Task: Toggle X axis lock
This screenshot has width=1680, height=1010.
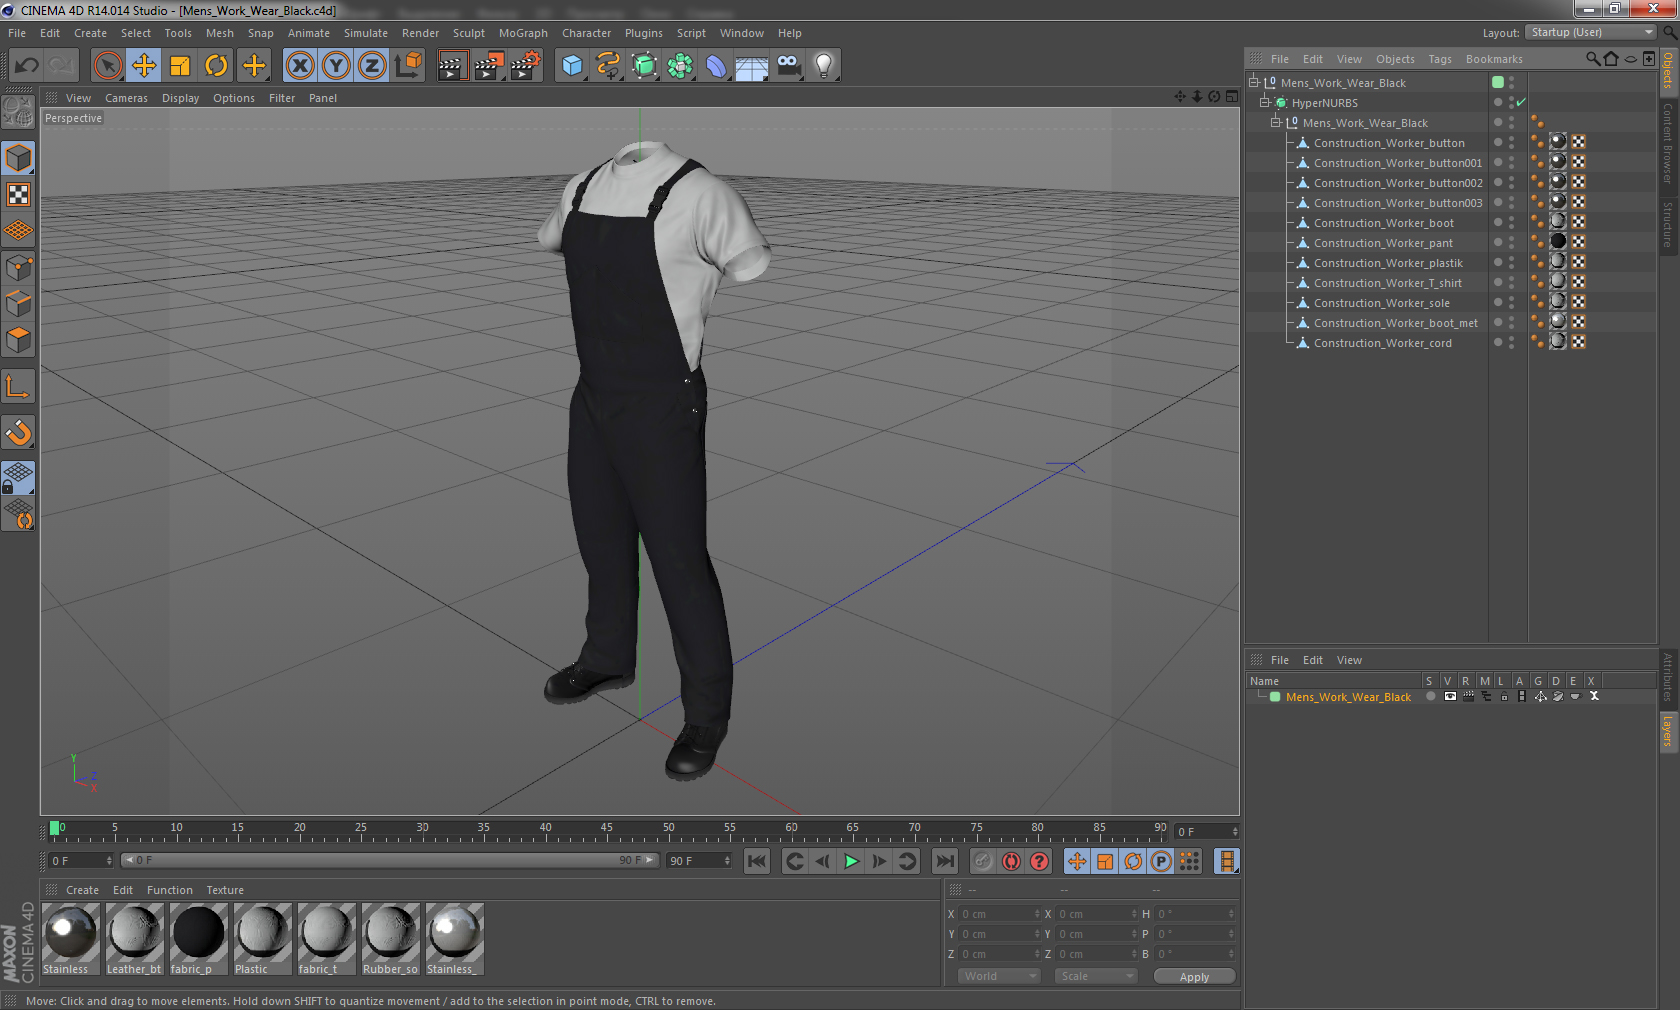Action: click(x=299, y=66)
